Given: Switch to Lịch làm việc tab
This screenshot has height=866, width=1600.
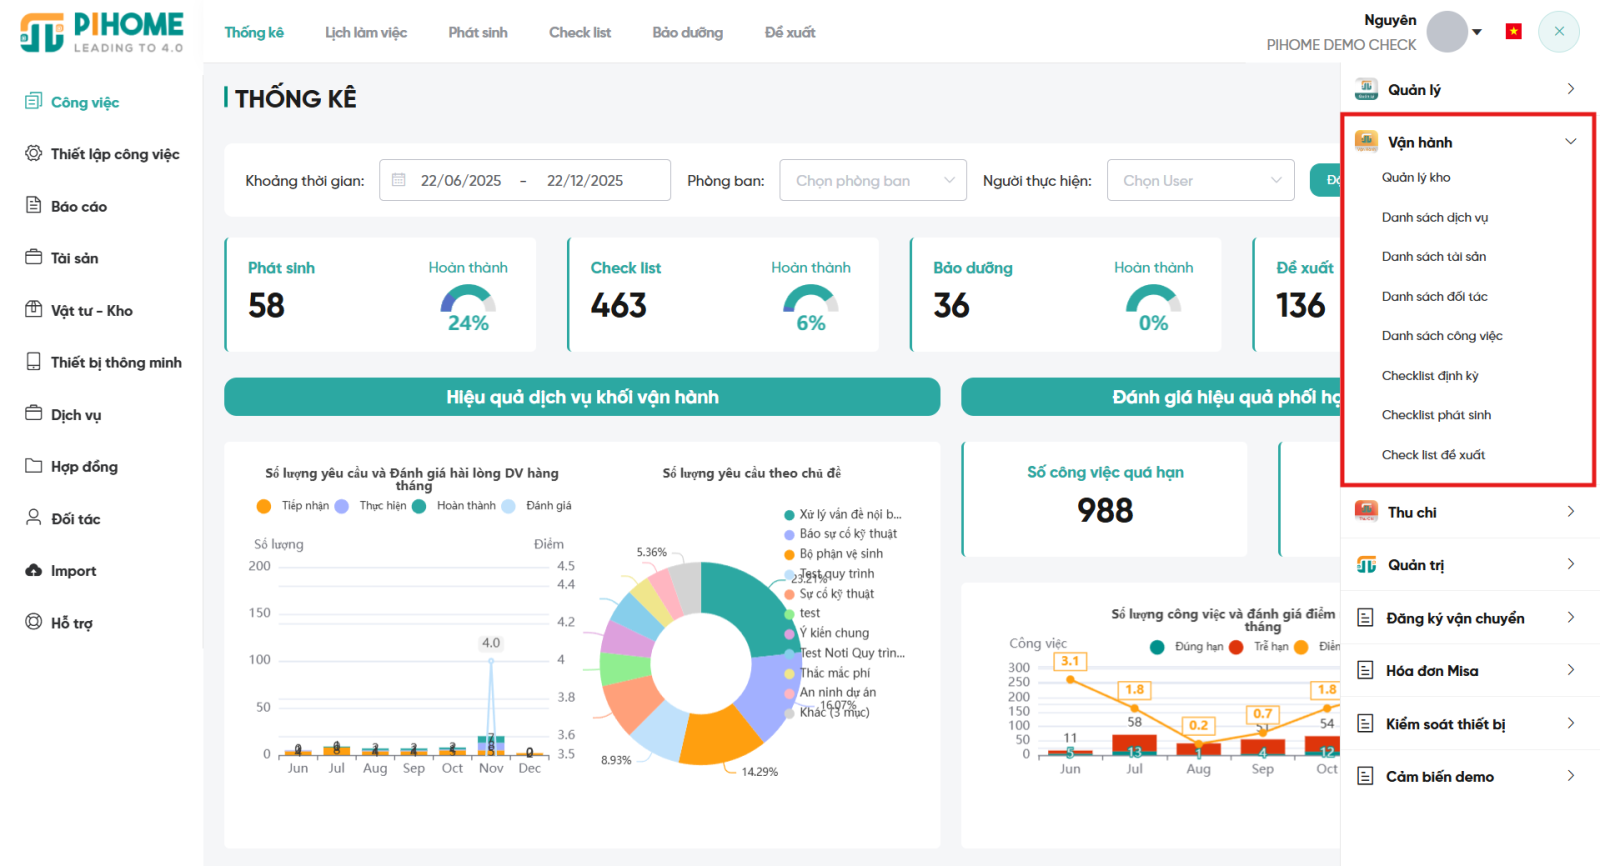Looking at the screenshot, I should (365, 32).
